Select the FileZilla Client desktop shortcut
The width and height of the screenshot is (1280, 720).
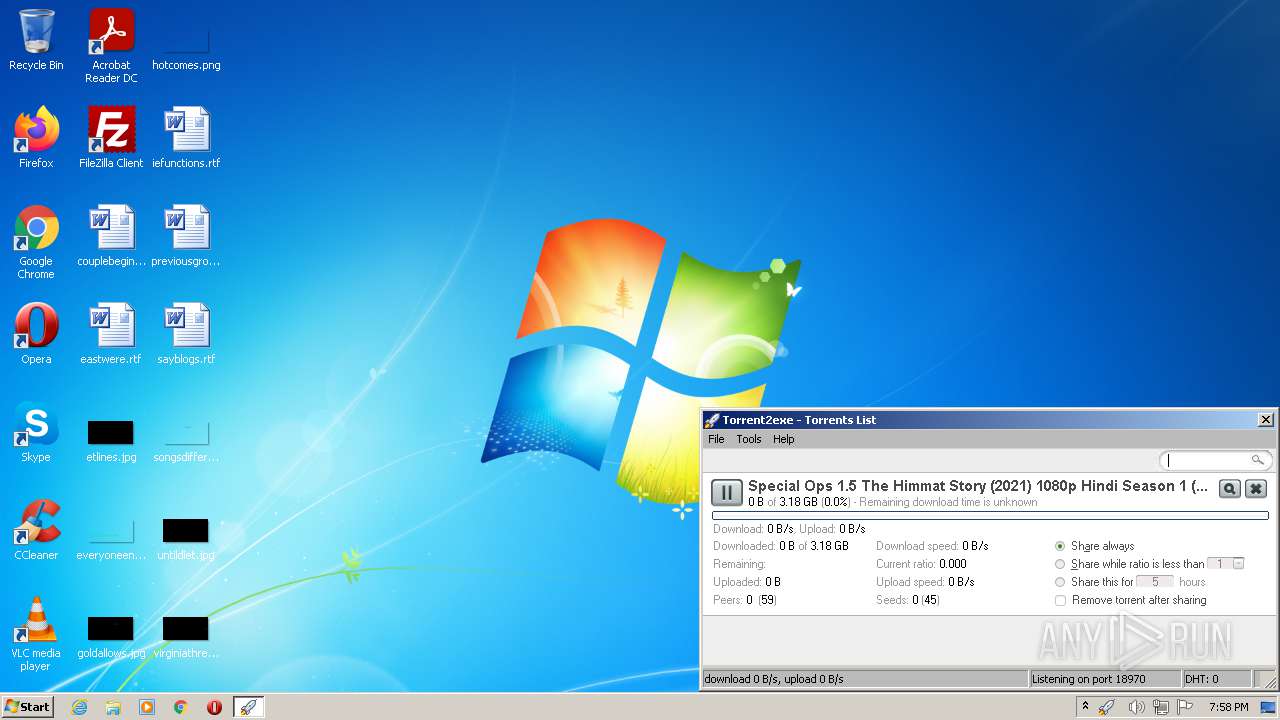[x=111, y=138]
